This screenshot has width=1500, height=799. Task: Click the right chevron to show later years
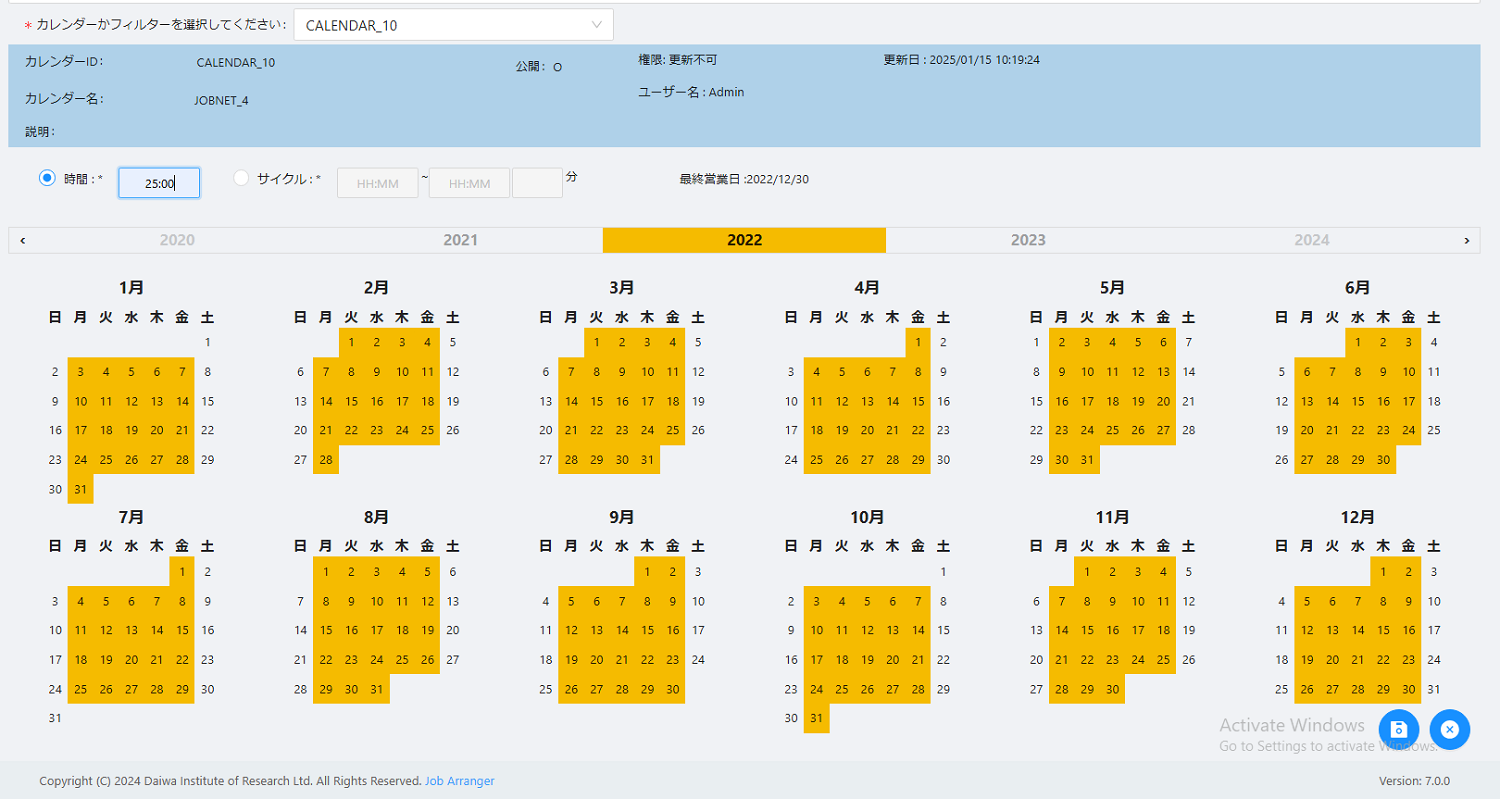pyautogui.click(x=1467, y=240)
